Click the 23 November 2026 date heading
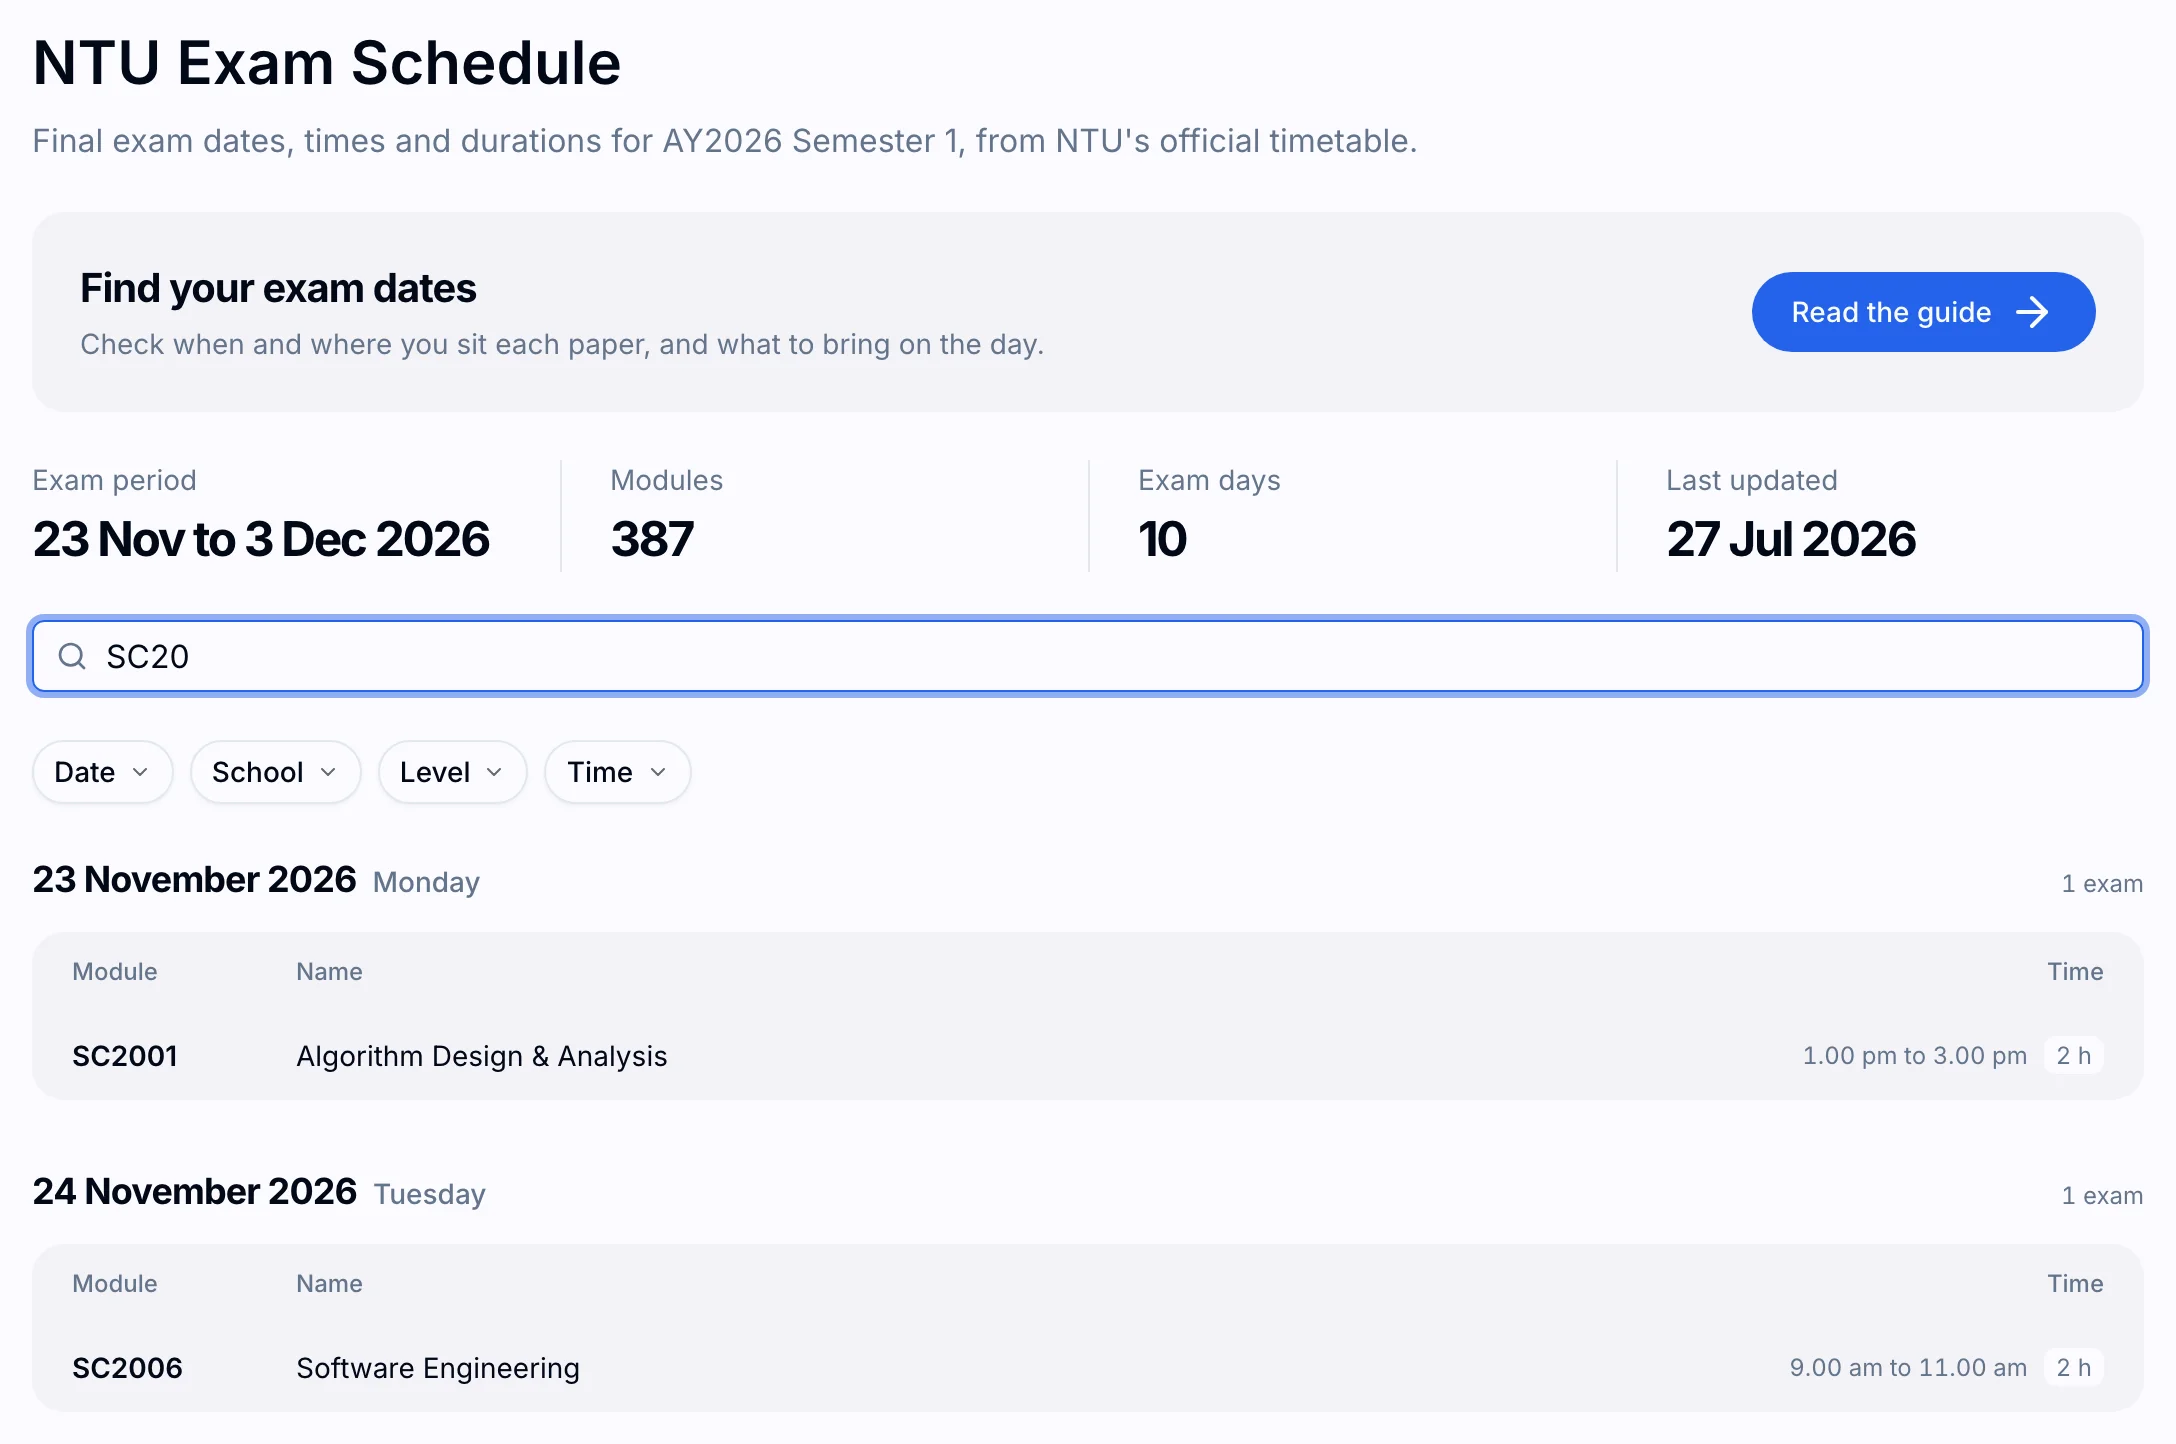Screen dimensions: 2176x1444 pos(194,880)
